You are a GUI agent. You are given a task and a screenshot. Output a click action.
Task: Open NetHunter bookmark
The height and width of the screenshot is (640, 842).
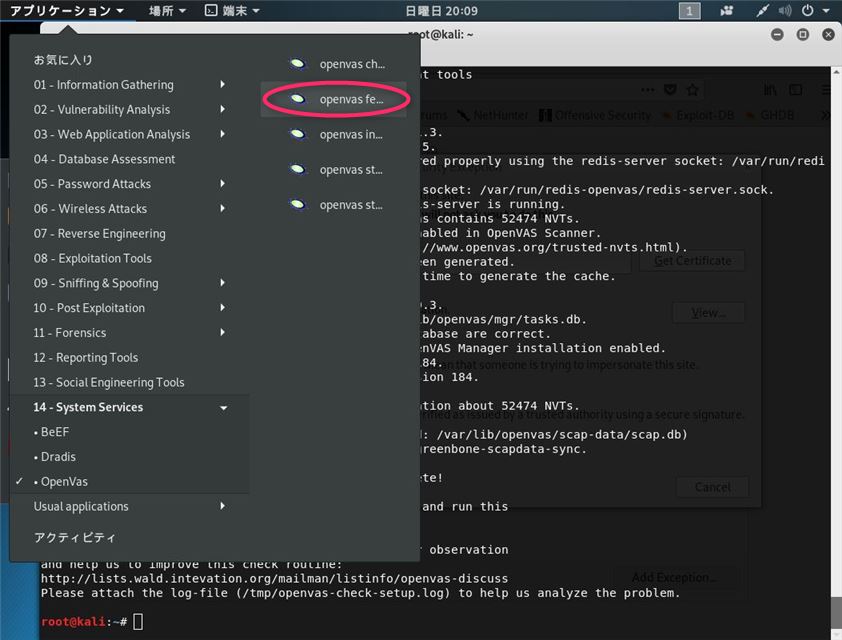pos(493,115)
